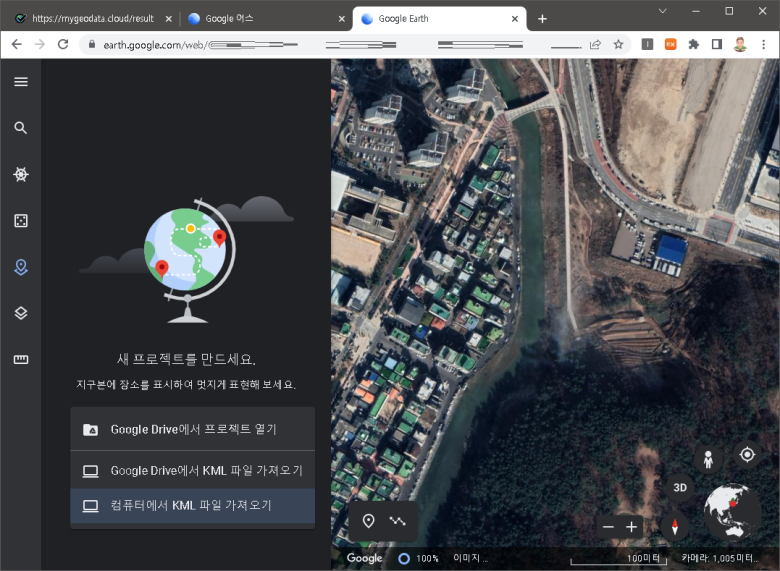Viewport: 780px width, 571px height.
Task: Open the Chrome profile avatar
Action: point(740,44)
